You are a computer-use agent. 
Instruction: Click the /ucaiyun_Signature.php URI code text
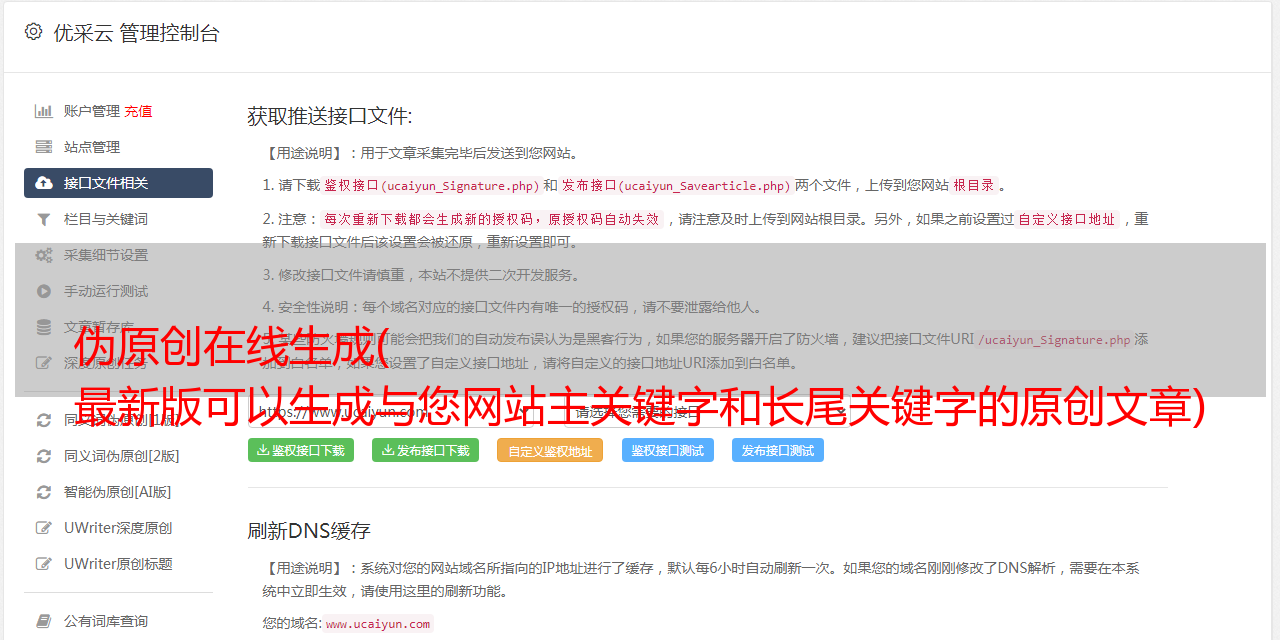point(1054,339)
